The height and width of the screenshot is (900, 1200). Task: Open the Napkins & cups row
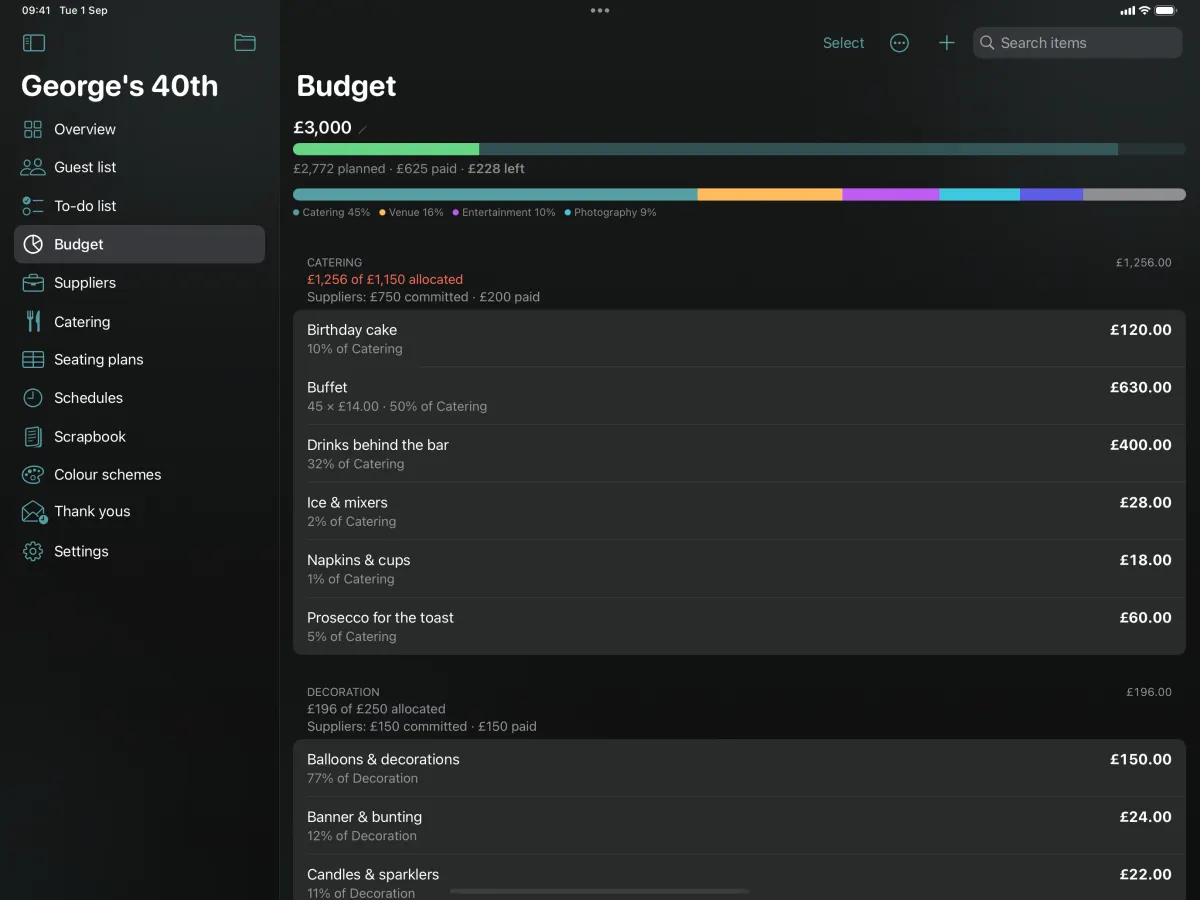coord(739,569)
